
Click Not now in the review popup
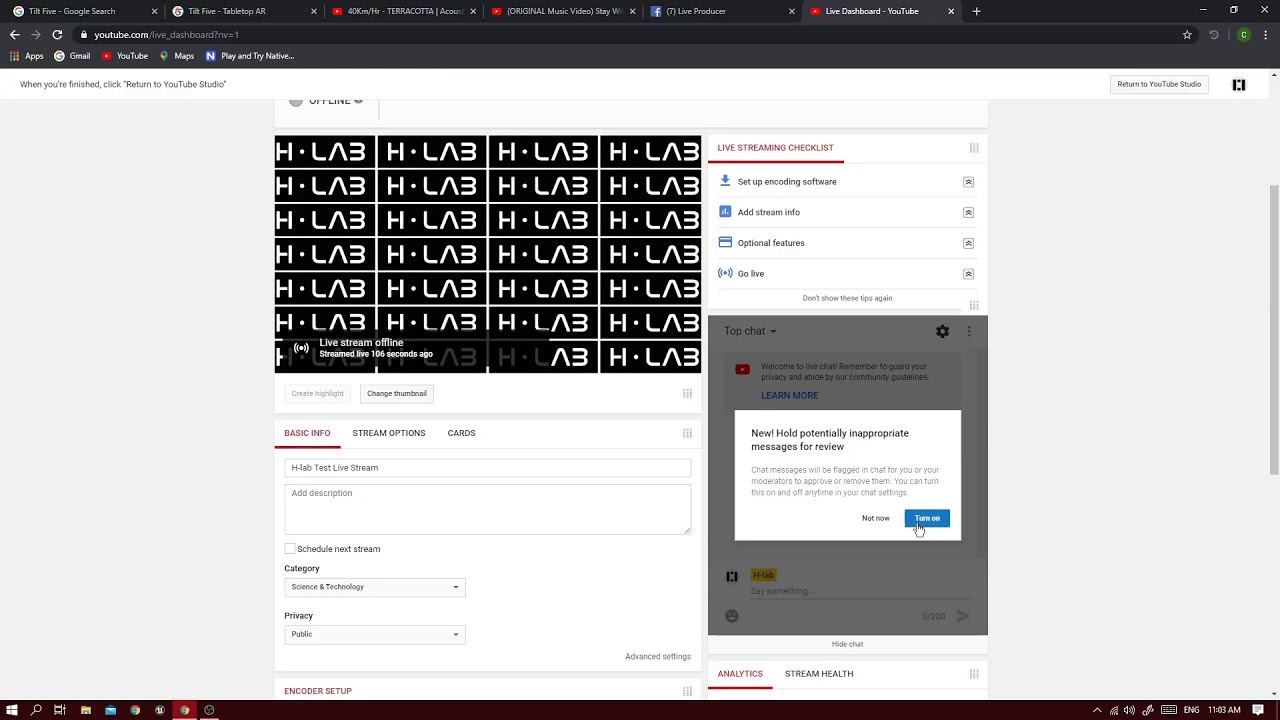click(875, 518)
